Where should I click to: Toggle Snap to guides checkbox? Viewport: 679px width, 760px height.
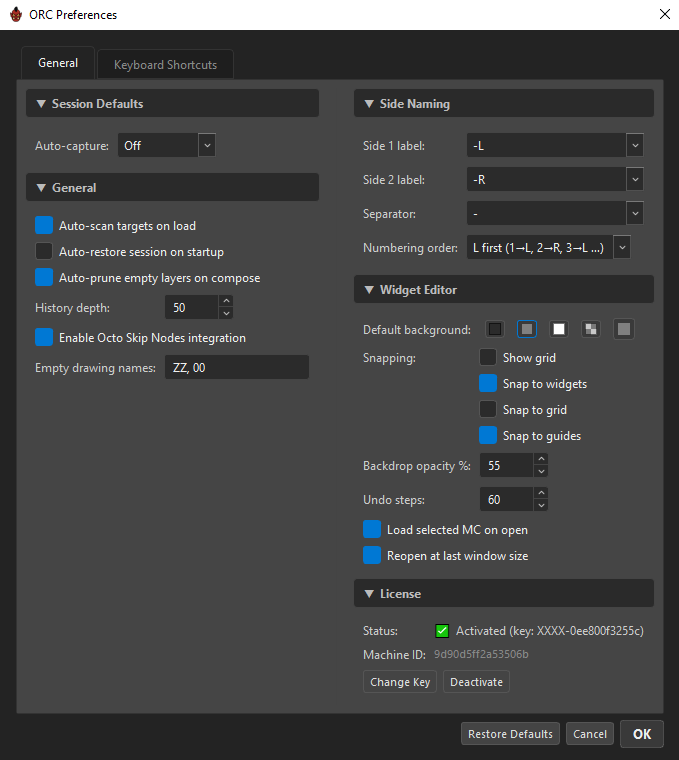(488, 436)
